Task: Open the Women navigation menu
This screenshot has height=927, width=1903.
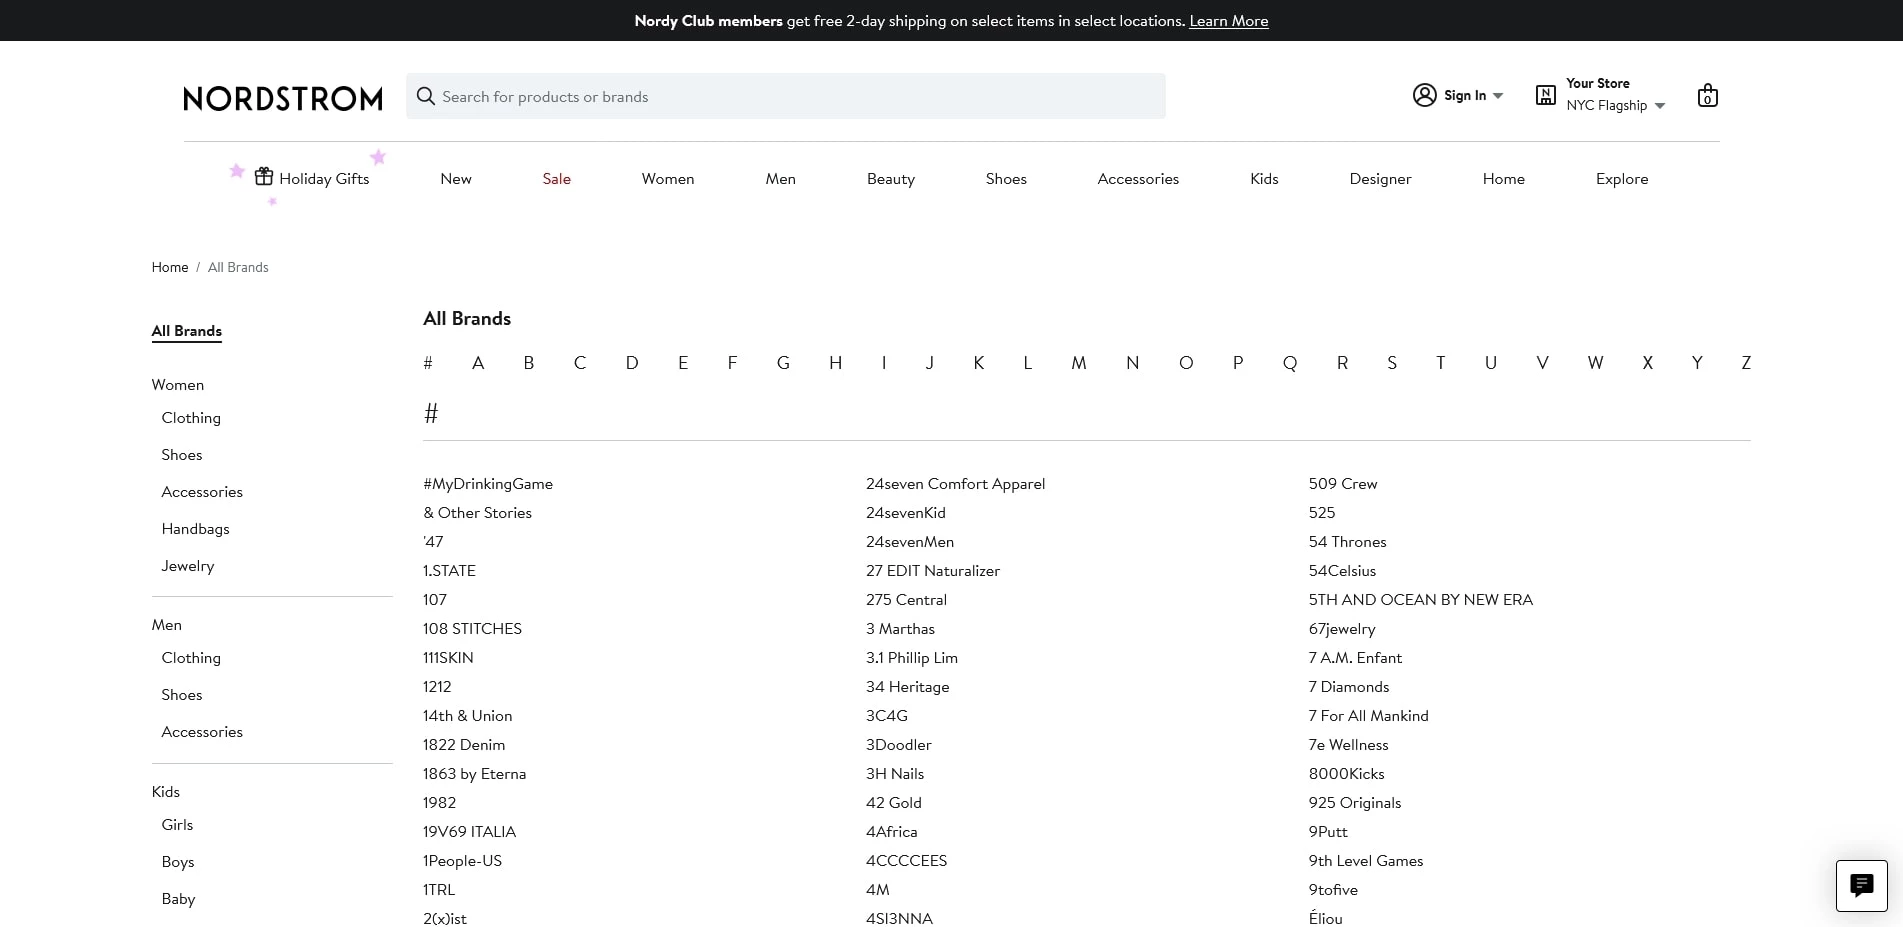Action: (667, 179)
